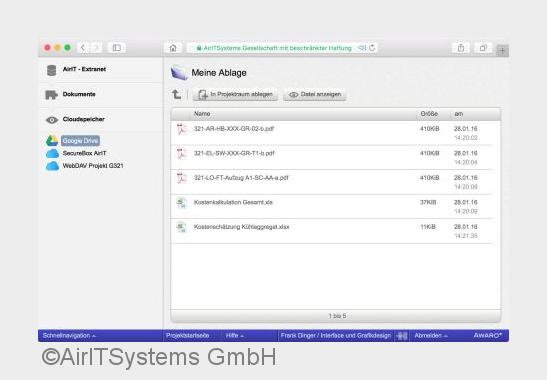Viewport: 547px width, 380px height.
Task: Select file Kostenschätzung Kühlaggregat.xlsx
Action: pyautogui.click(x=241, y=227)
